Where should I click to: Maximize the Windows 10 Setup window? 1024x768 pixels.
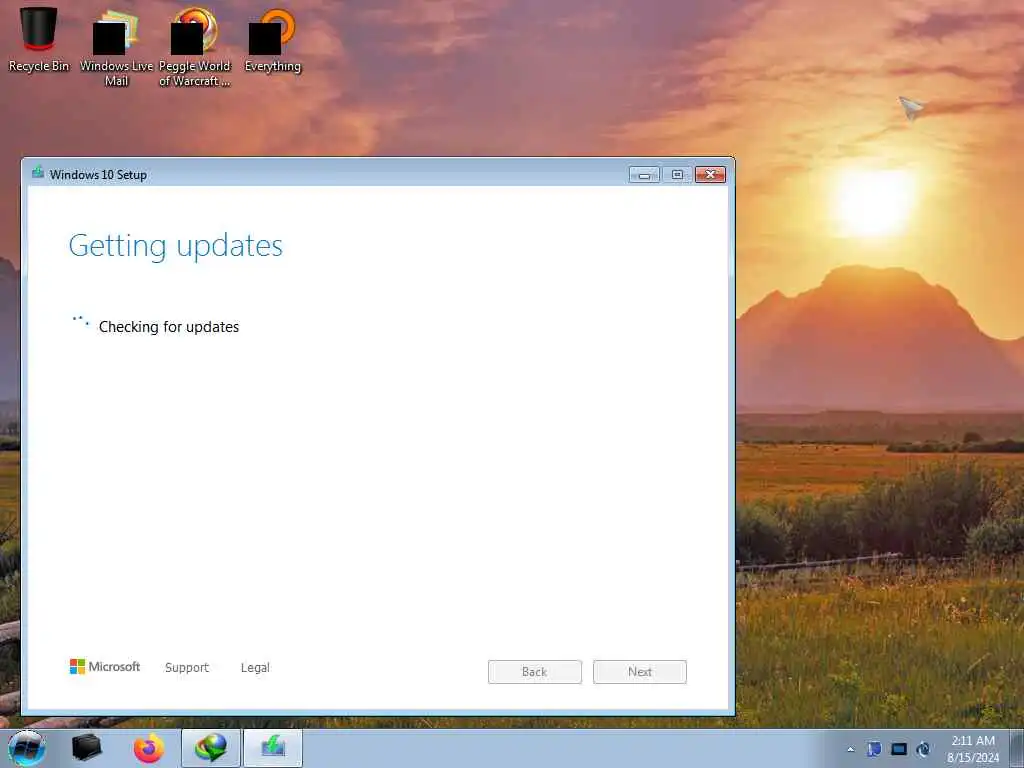click(677, 174)
